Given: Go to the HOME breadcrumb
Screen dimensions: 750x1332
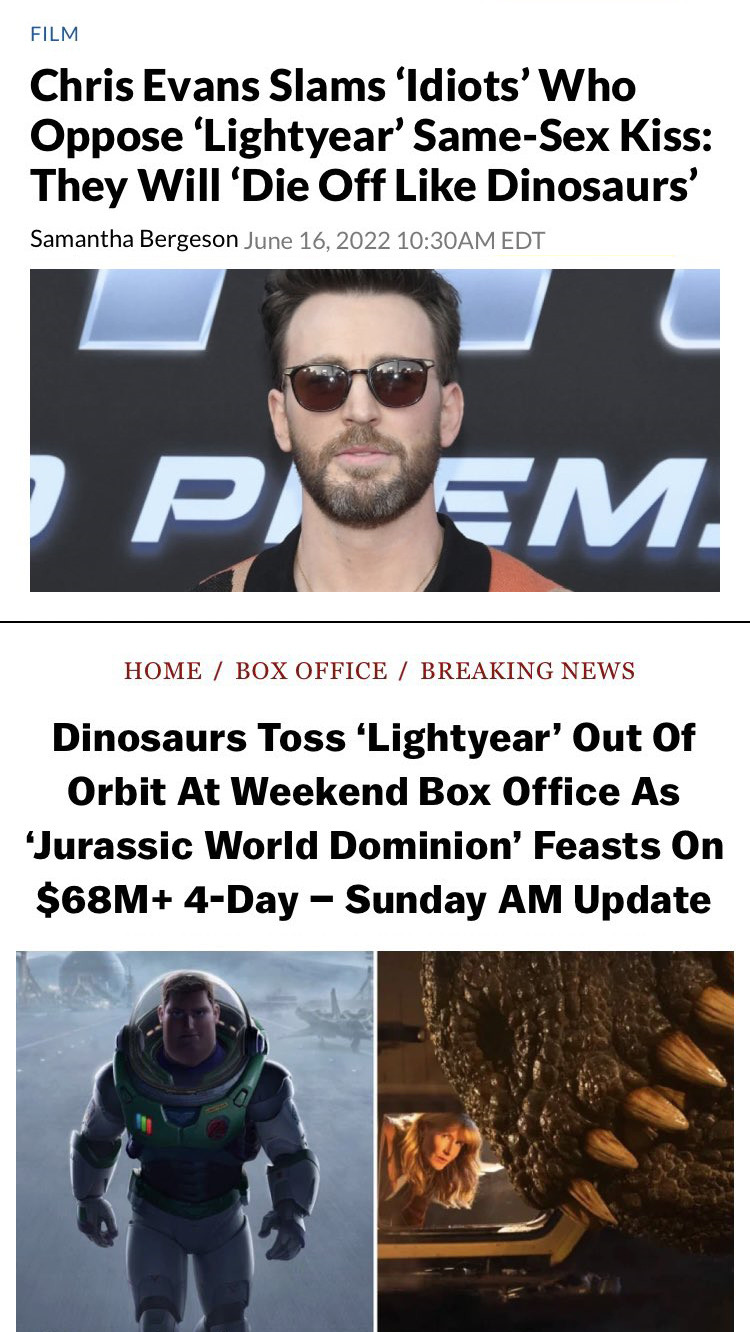Looking at the screenshot, I should point(163,671).
